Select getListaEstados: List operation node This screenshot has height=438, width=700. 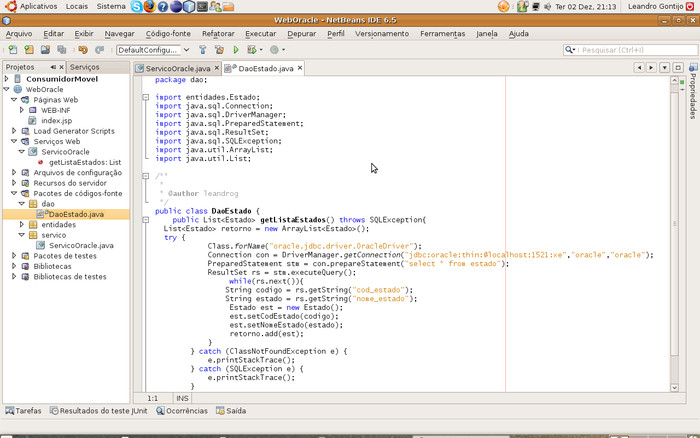pyautogui.click(x=85, y=162)
